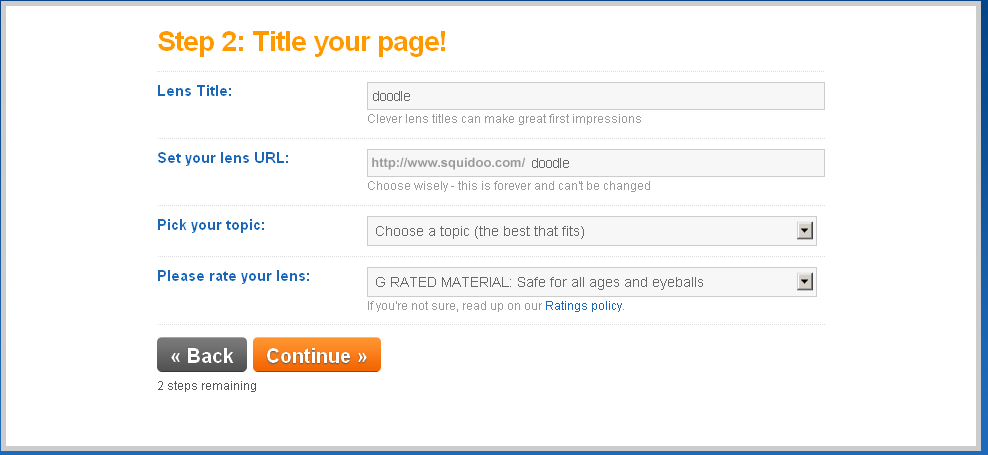The image size is (988, 455).
Task: Click the "2 steps remaining" text
Action: (207, 386)
